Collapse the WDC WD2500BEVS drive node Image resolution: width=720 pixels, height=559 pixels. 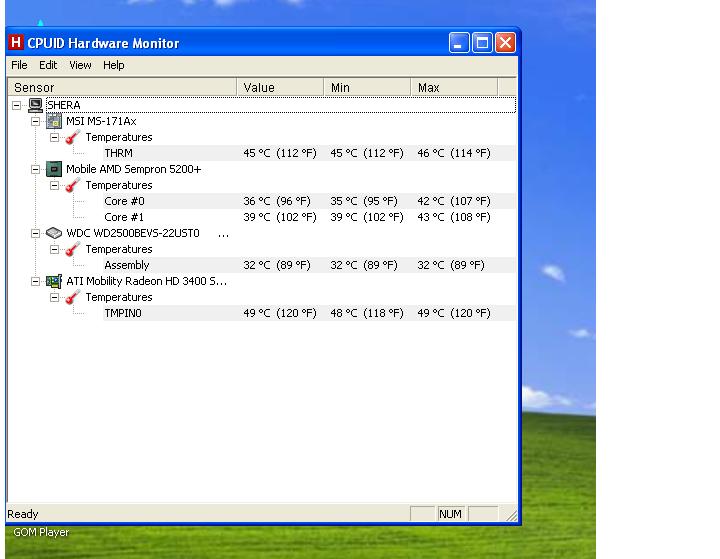pos(35,233)
